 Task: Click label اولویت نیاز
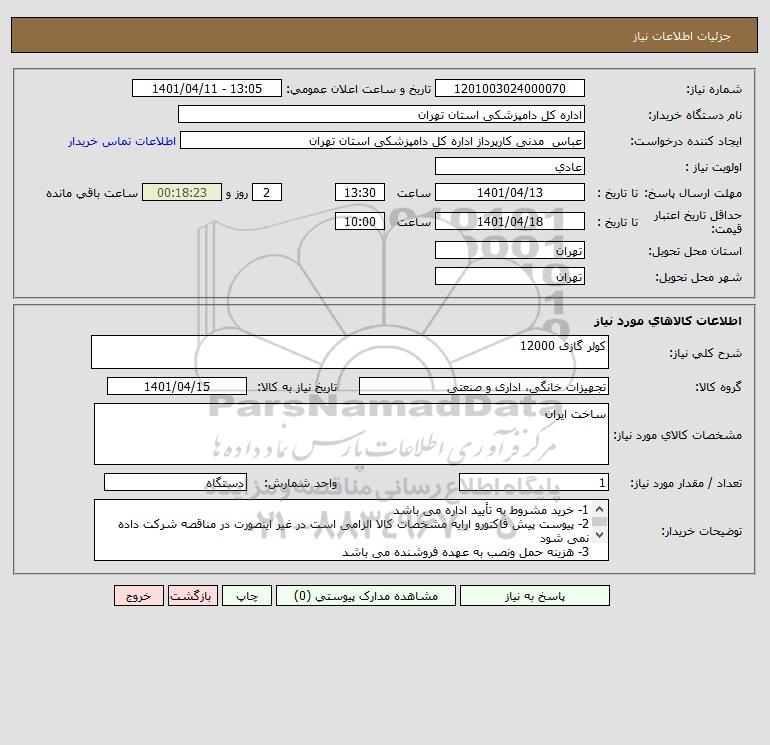[713, 167]
